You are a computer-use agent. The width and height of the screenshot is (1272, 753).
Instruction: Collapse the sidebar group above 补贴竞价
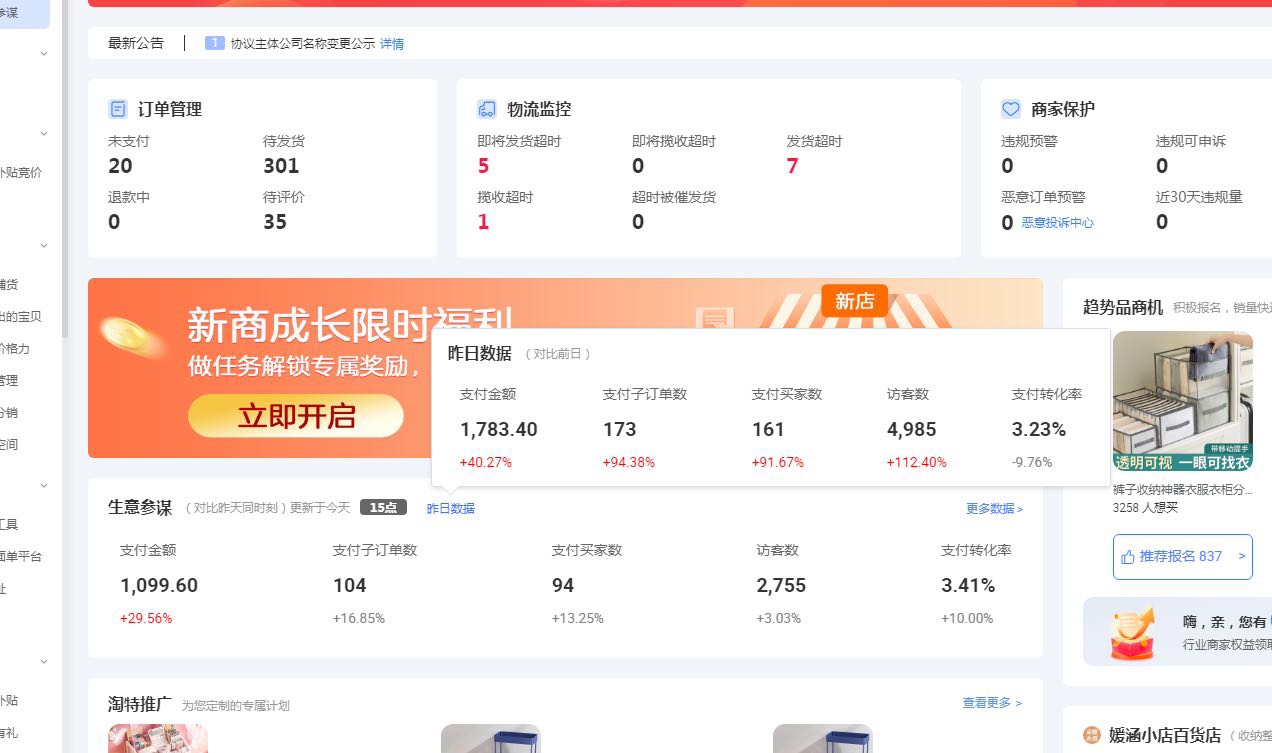tap(44, 133)
